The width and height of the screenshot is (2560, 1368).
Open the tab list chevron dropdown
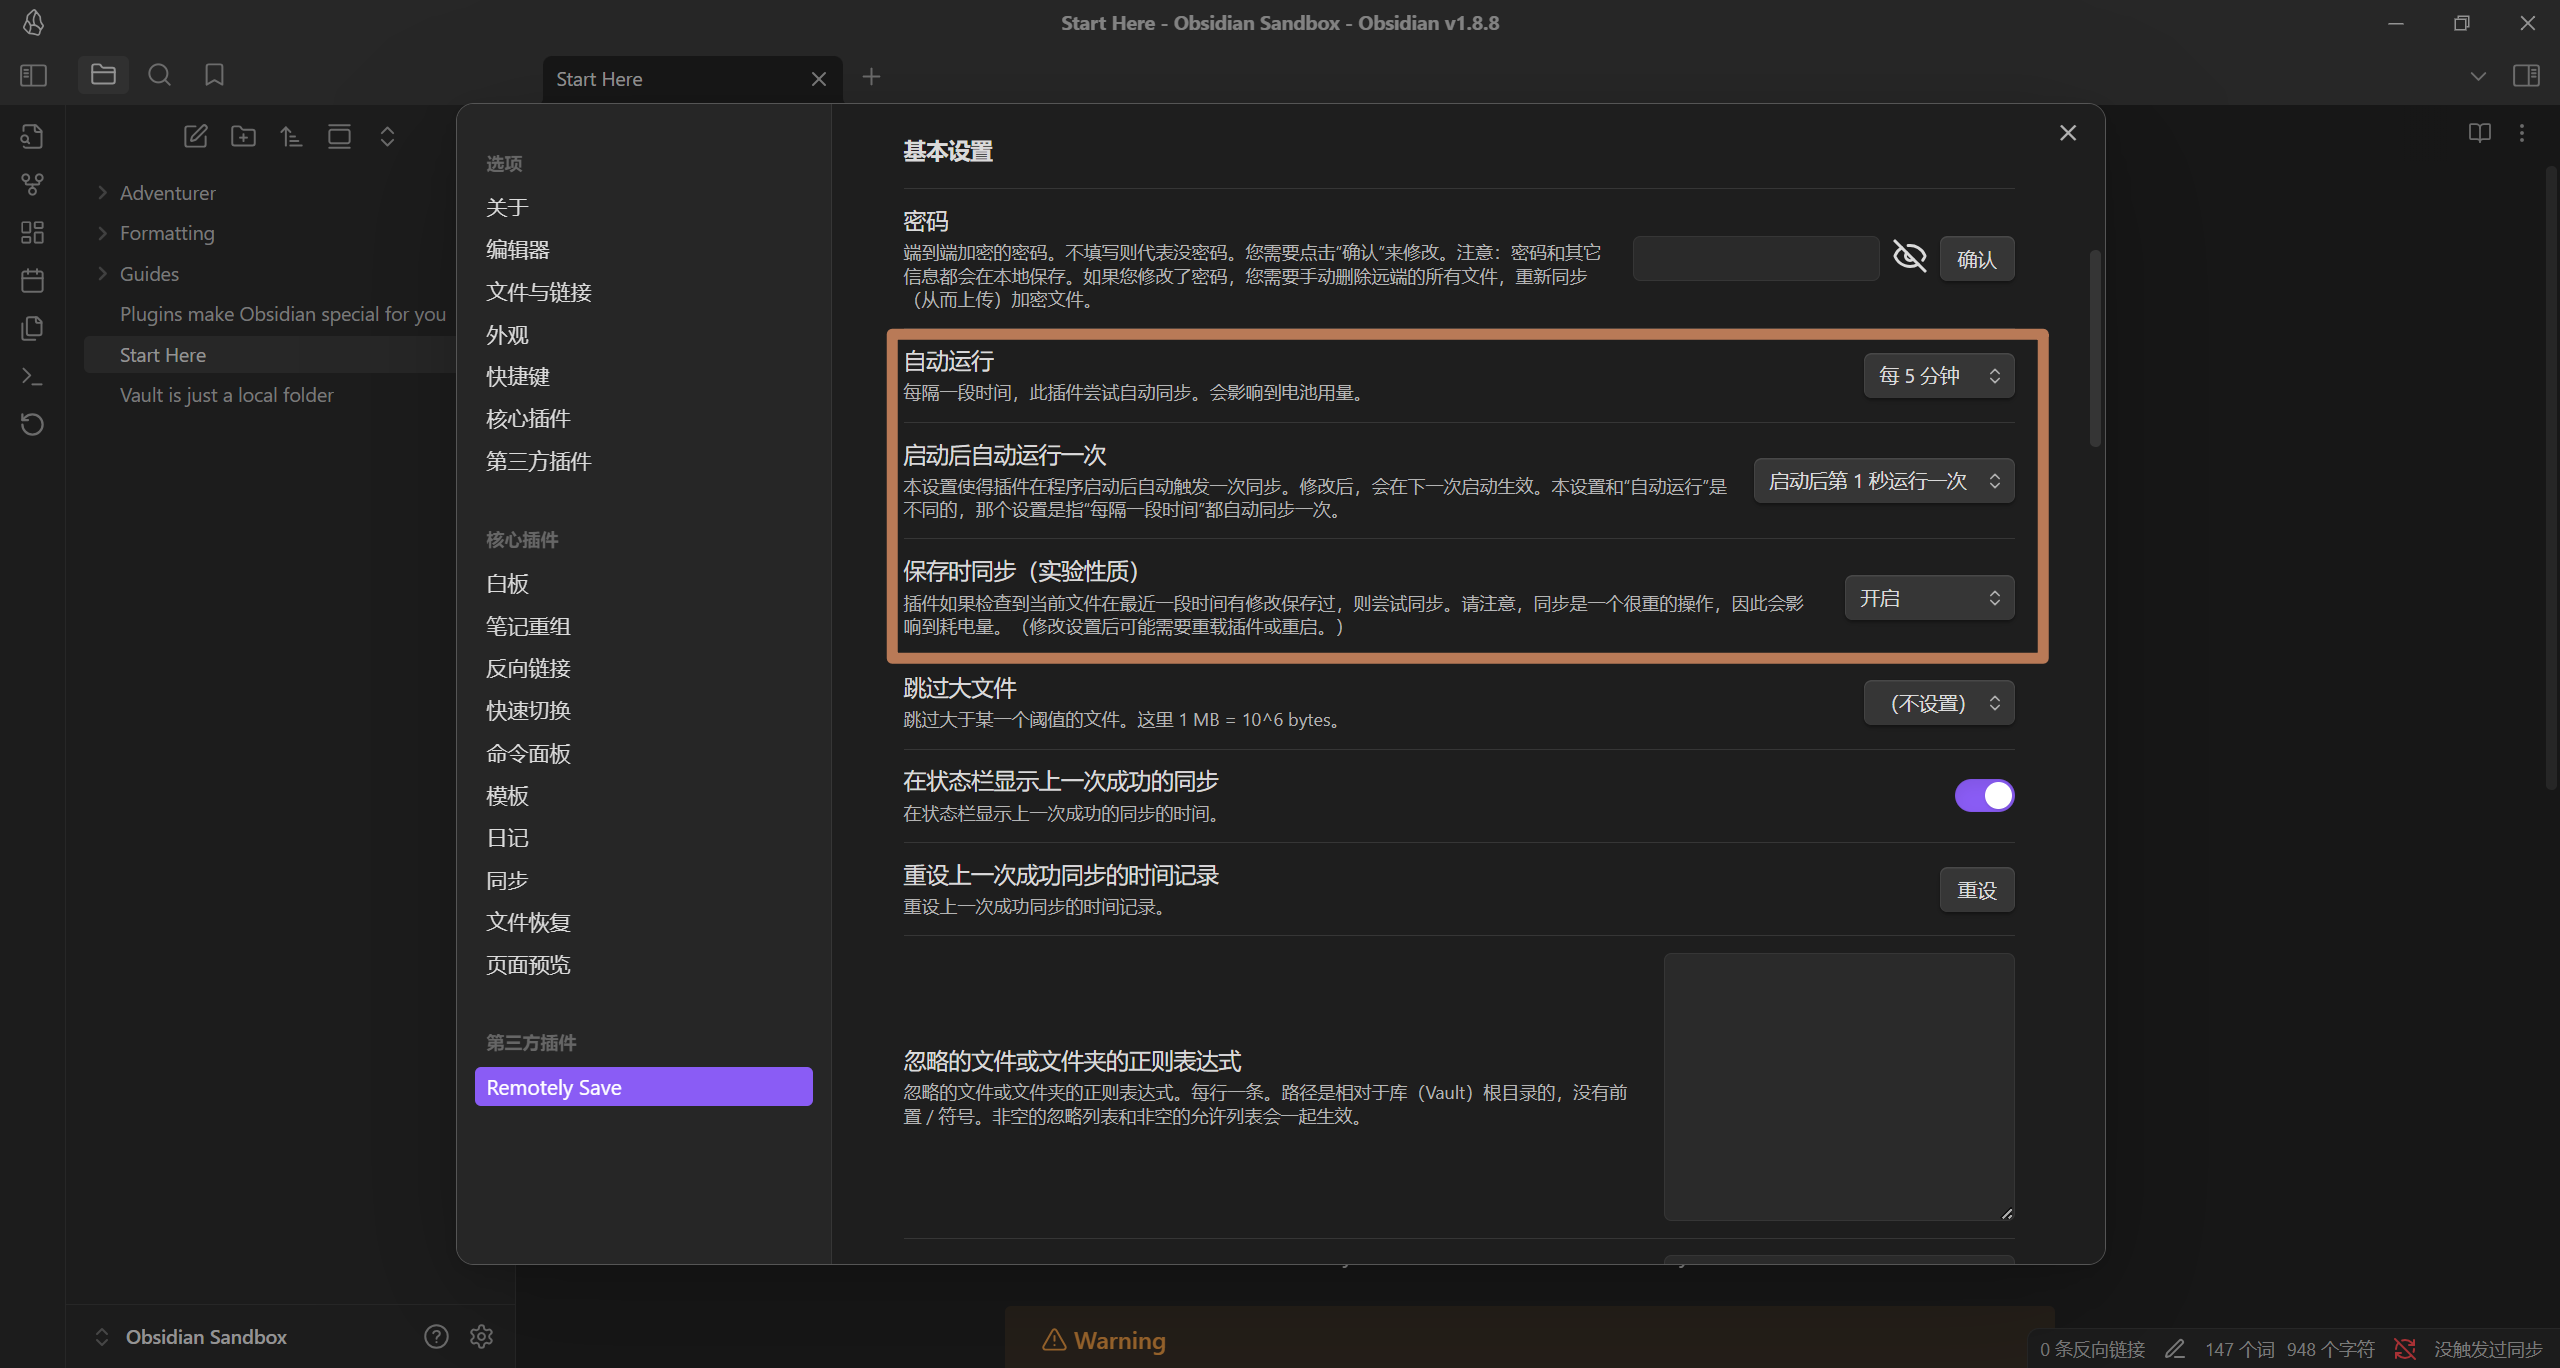point(2477,76)
